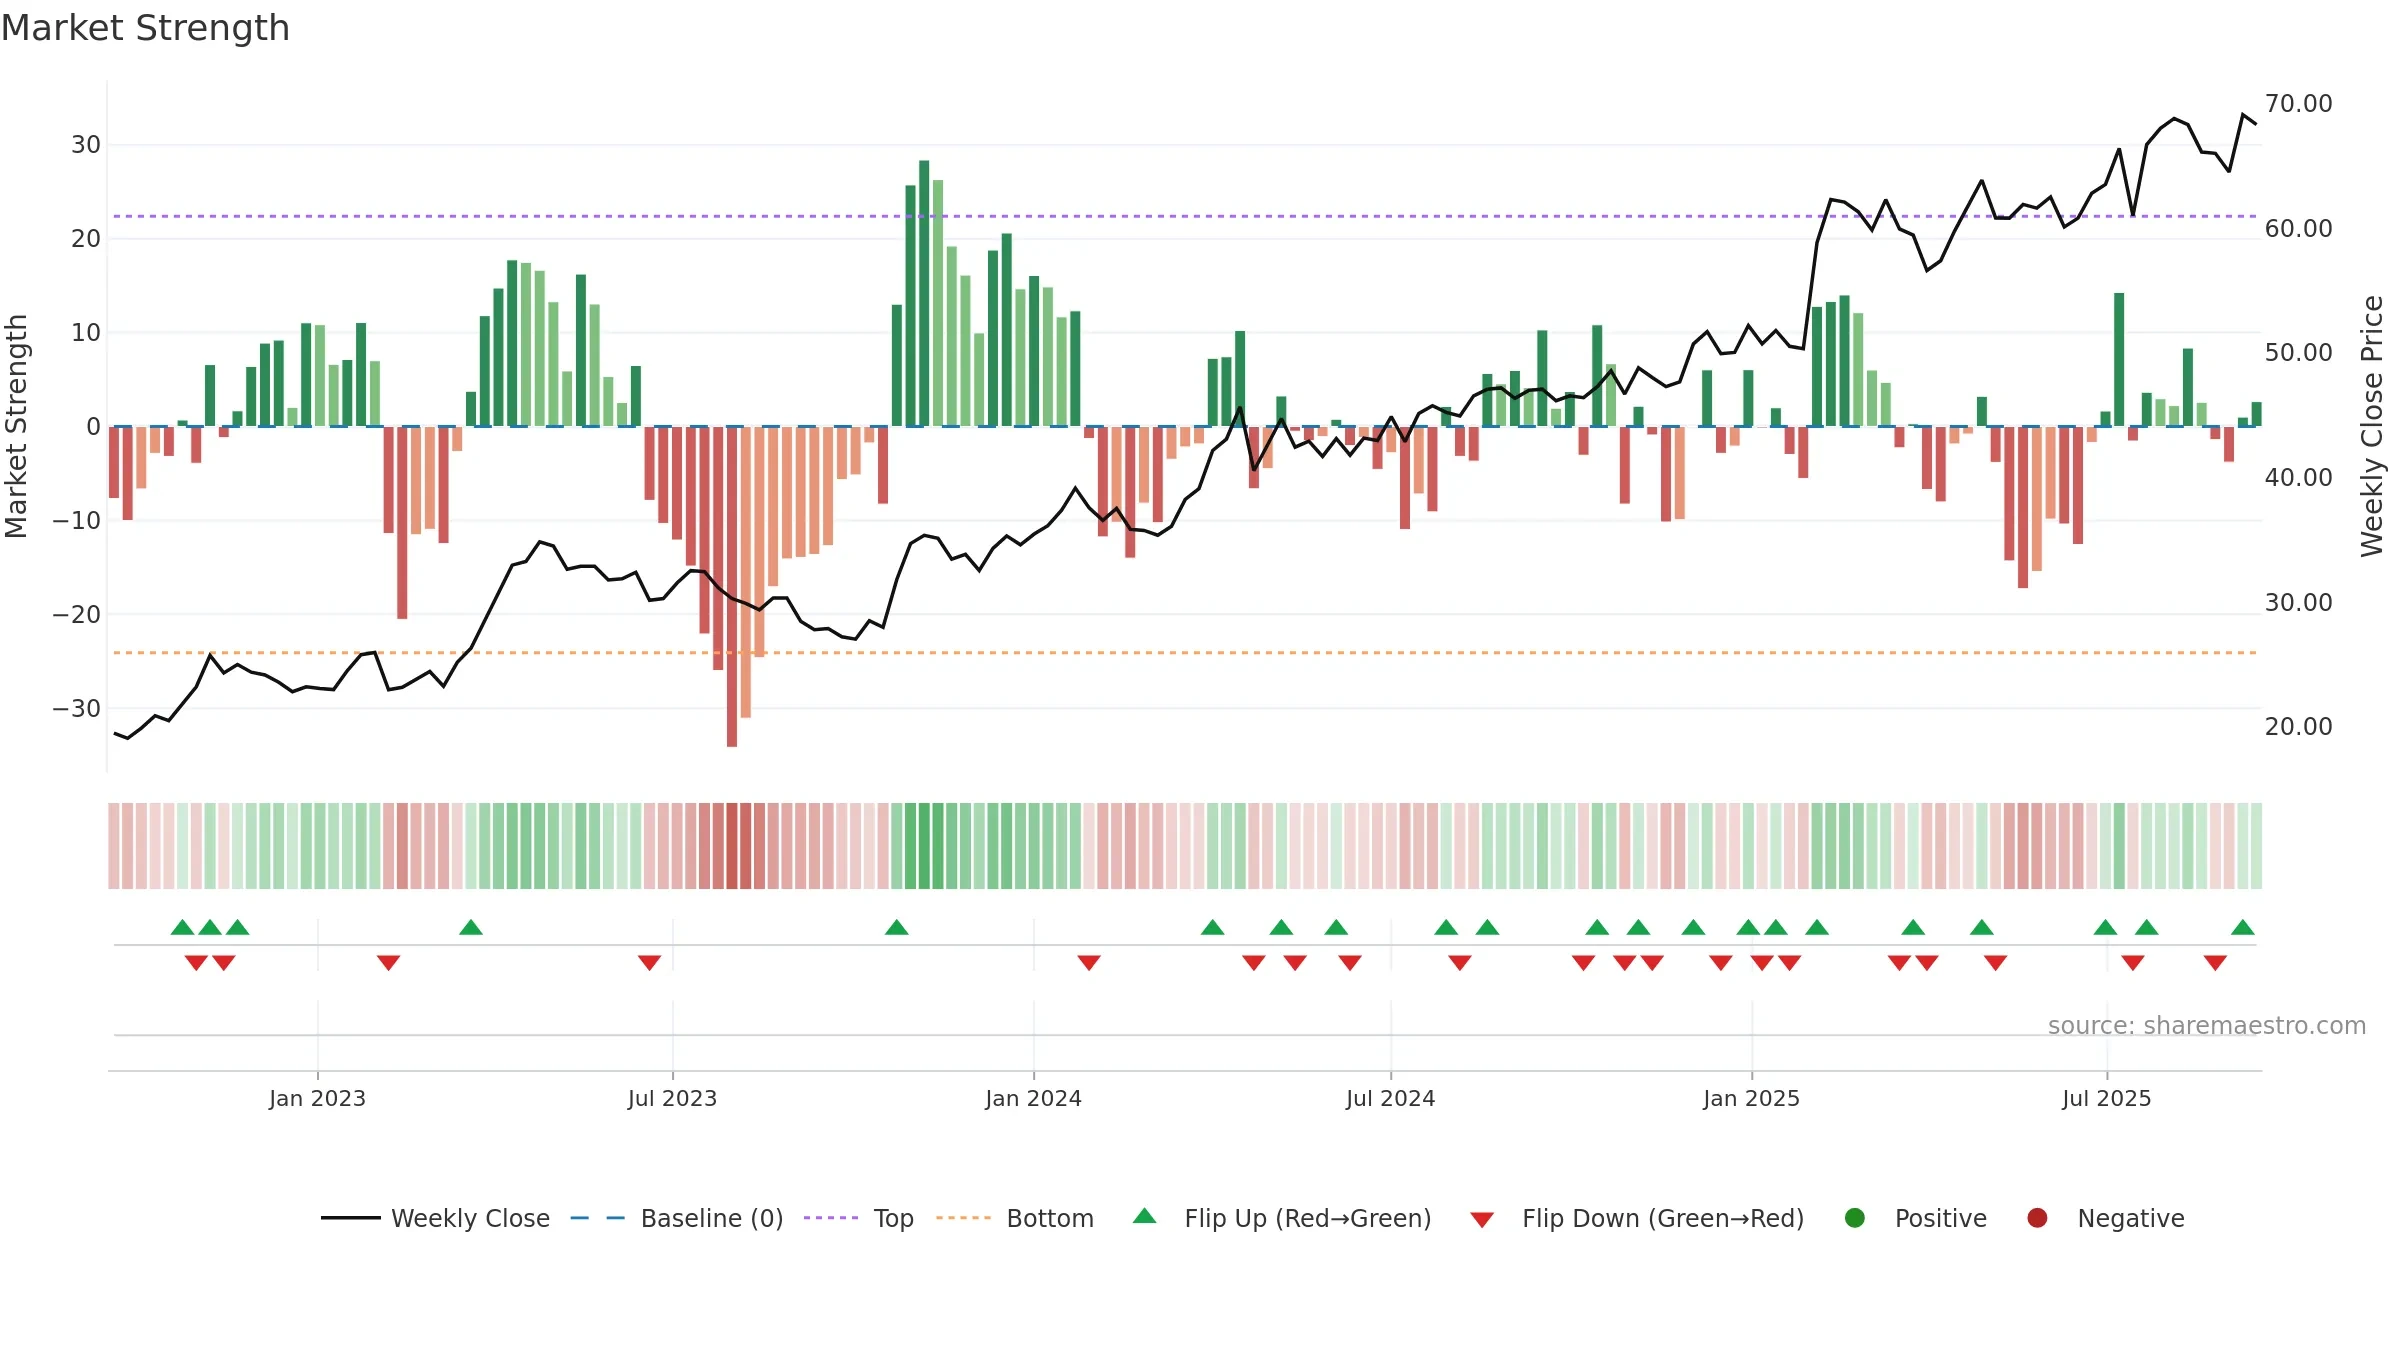Toggle the Positive legend entry
Screen dimensions: 2400x1350
click(x=1915, y=1218)
